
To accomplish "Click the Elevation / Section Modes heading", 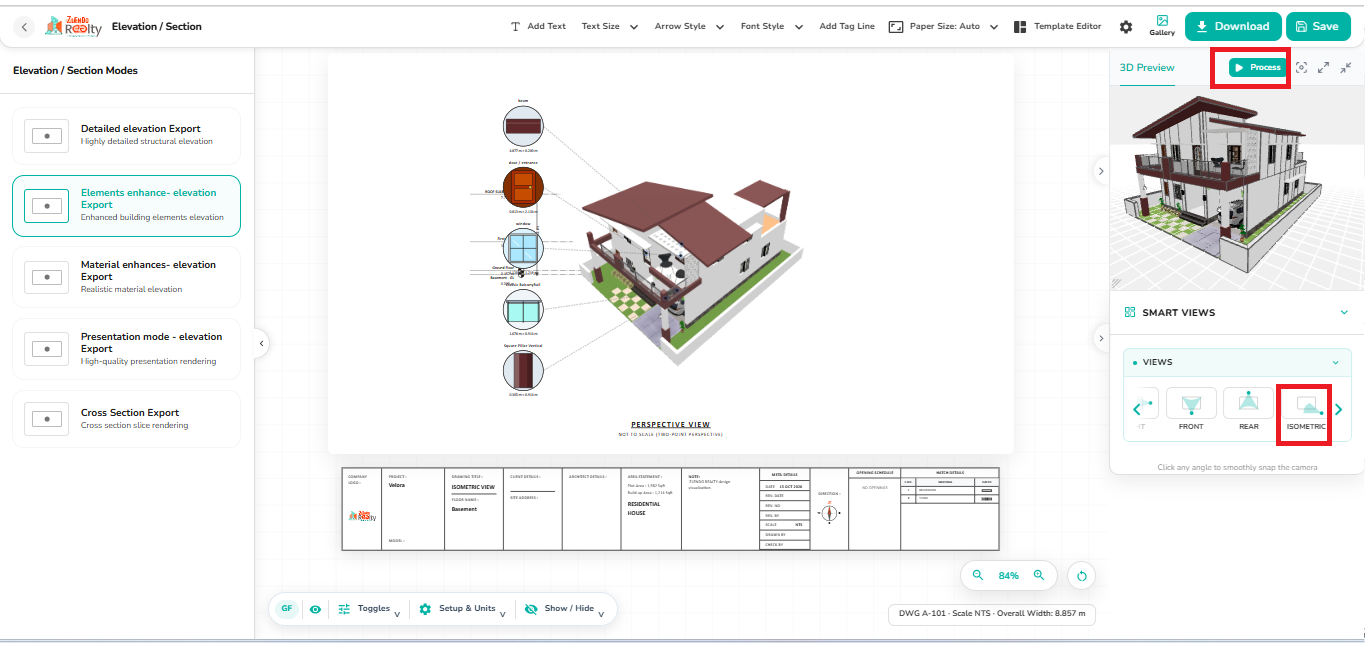I will coord(75,71).
